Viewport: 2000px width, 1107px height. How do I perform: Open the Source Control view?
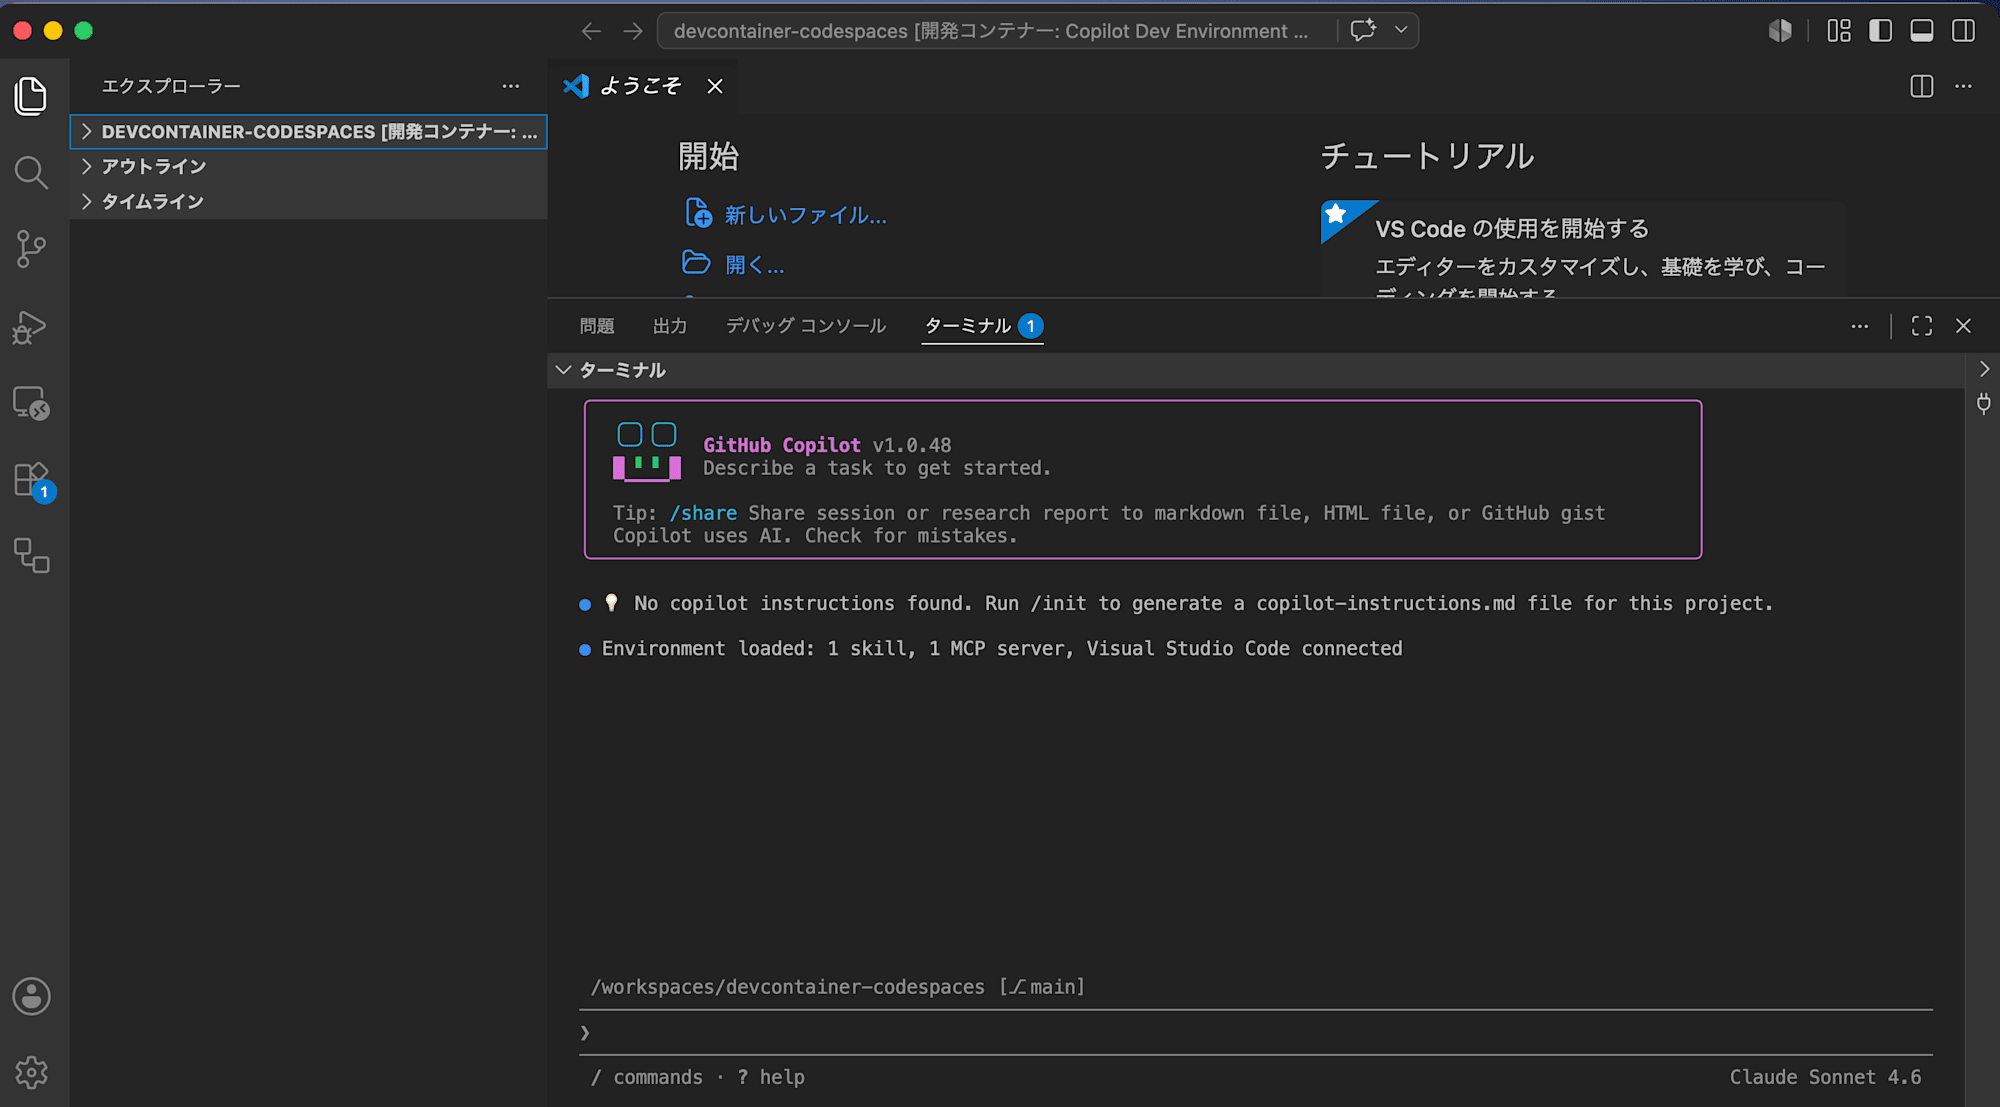31,249
